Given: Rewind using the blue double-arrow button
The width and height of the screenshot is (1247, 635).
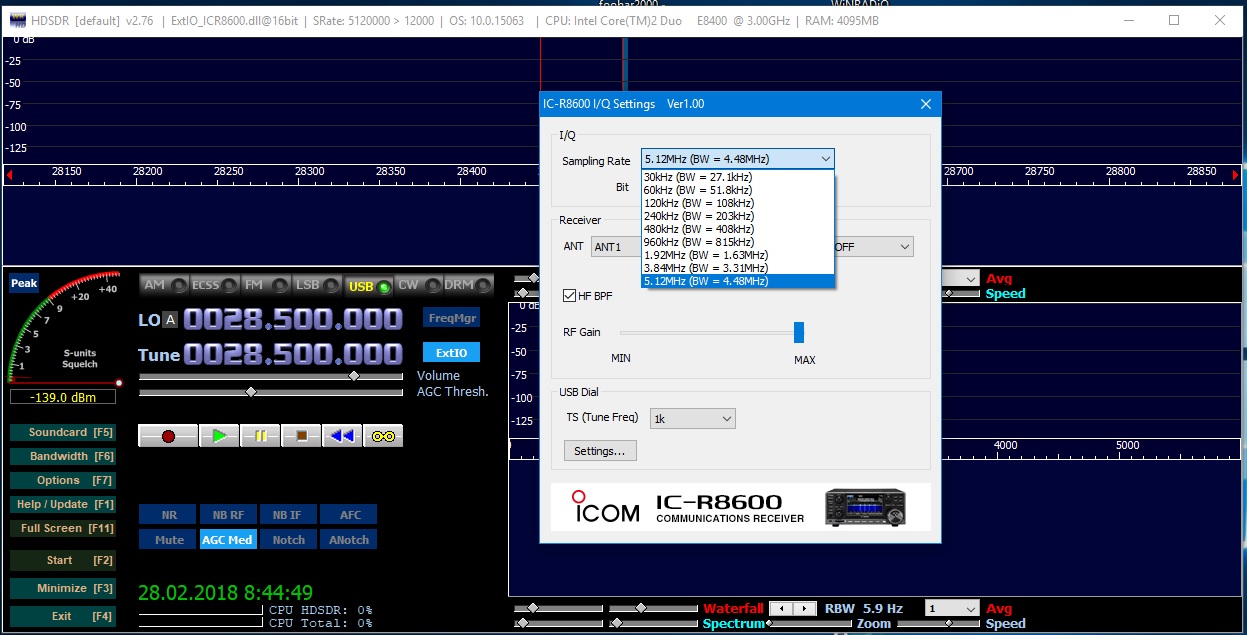Looking at the screenshot, I should (x=342, y=436).
